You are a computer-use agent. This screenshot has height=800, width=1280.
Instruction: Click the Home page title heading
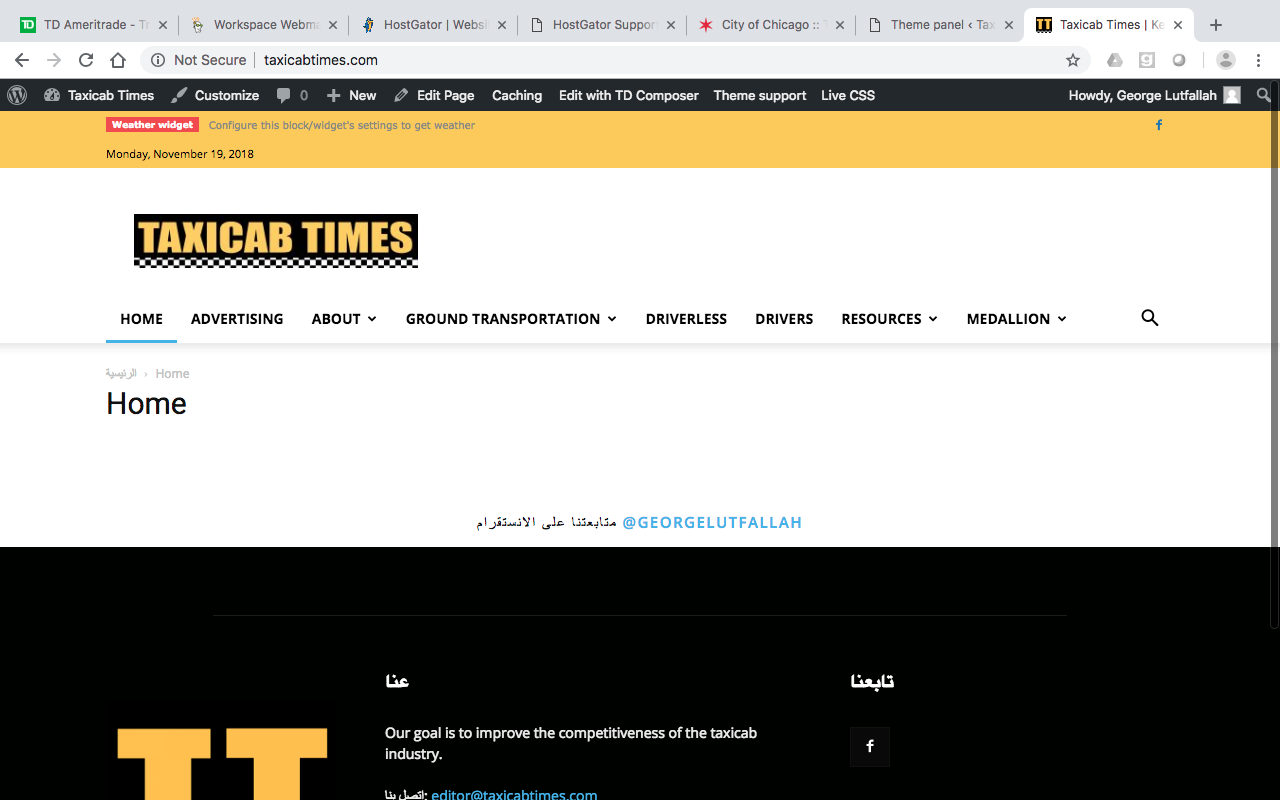tap(147, 404)
